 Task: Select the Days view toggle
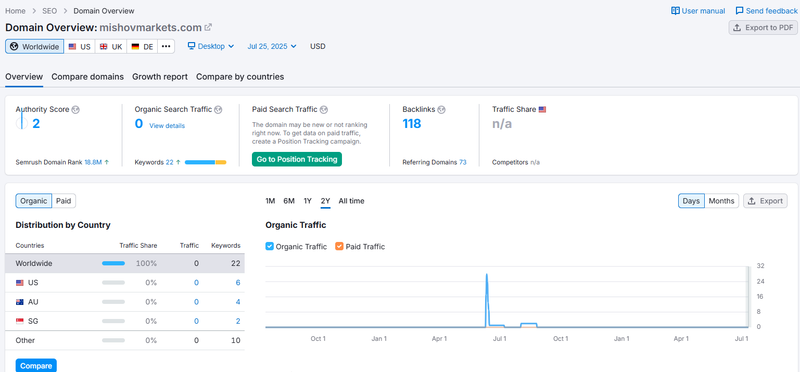pyautogui.click(x=691, y=201)
